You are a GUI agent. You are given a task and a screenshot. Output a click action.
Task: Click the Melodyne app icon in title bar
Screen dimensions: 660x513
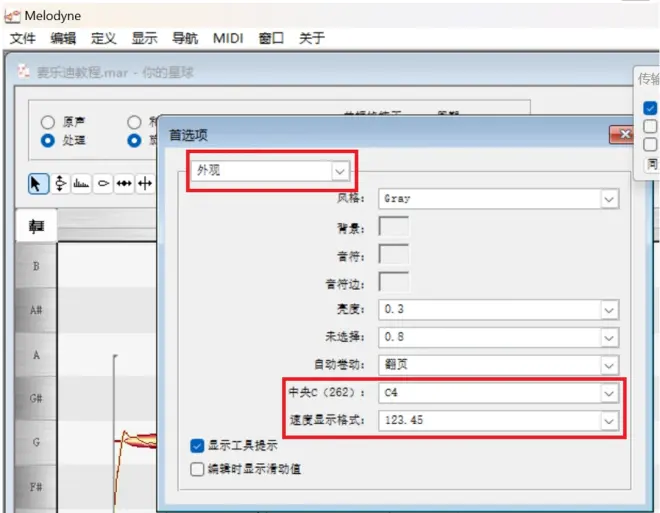coord(12,16)
